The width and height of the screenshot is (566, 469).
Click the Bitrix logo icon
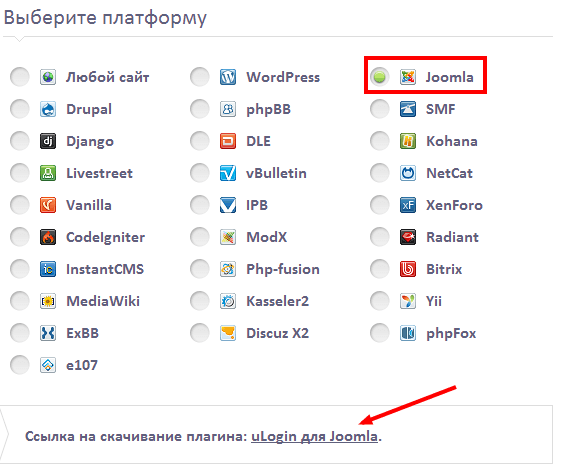click(408, 269)
